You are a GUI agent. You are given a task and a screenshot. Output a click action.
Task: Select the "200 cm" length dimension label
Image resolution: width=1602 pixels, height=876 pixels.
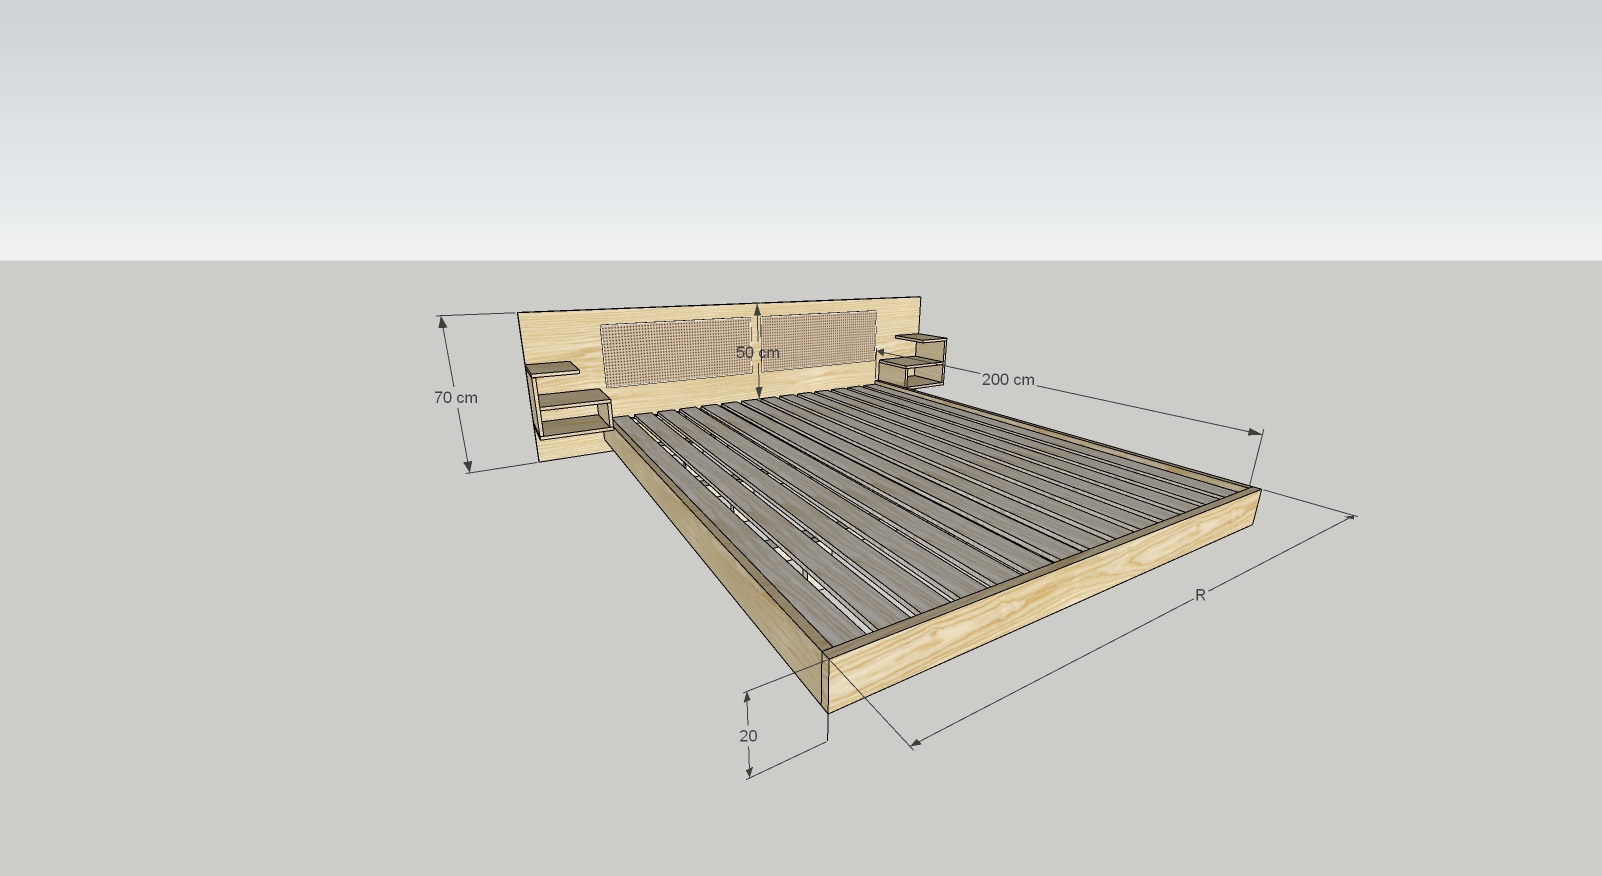pyautogui.click(x=1008, y=379)
